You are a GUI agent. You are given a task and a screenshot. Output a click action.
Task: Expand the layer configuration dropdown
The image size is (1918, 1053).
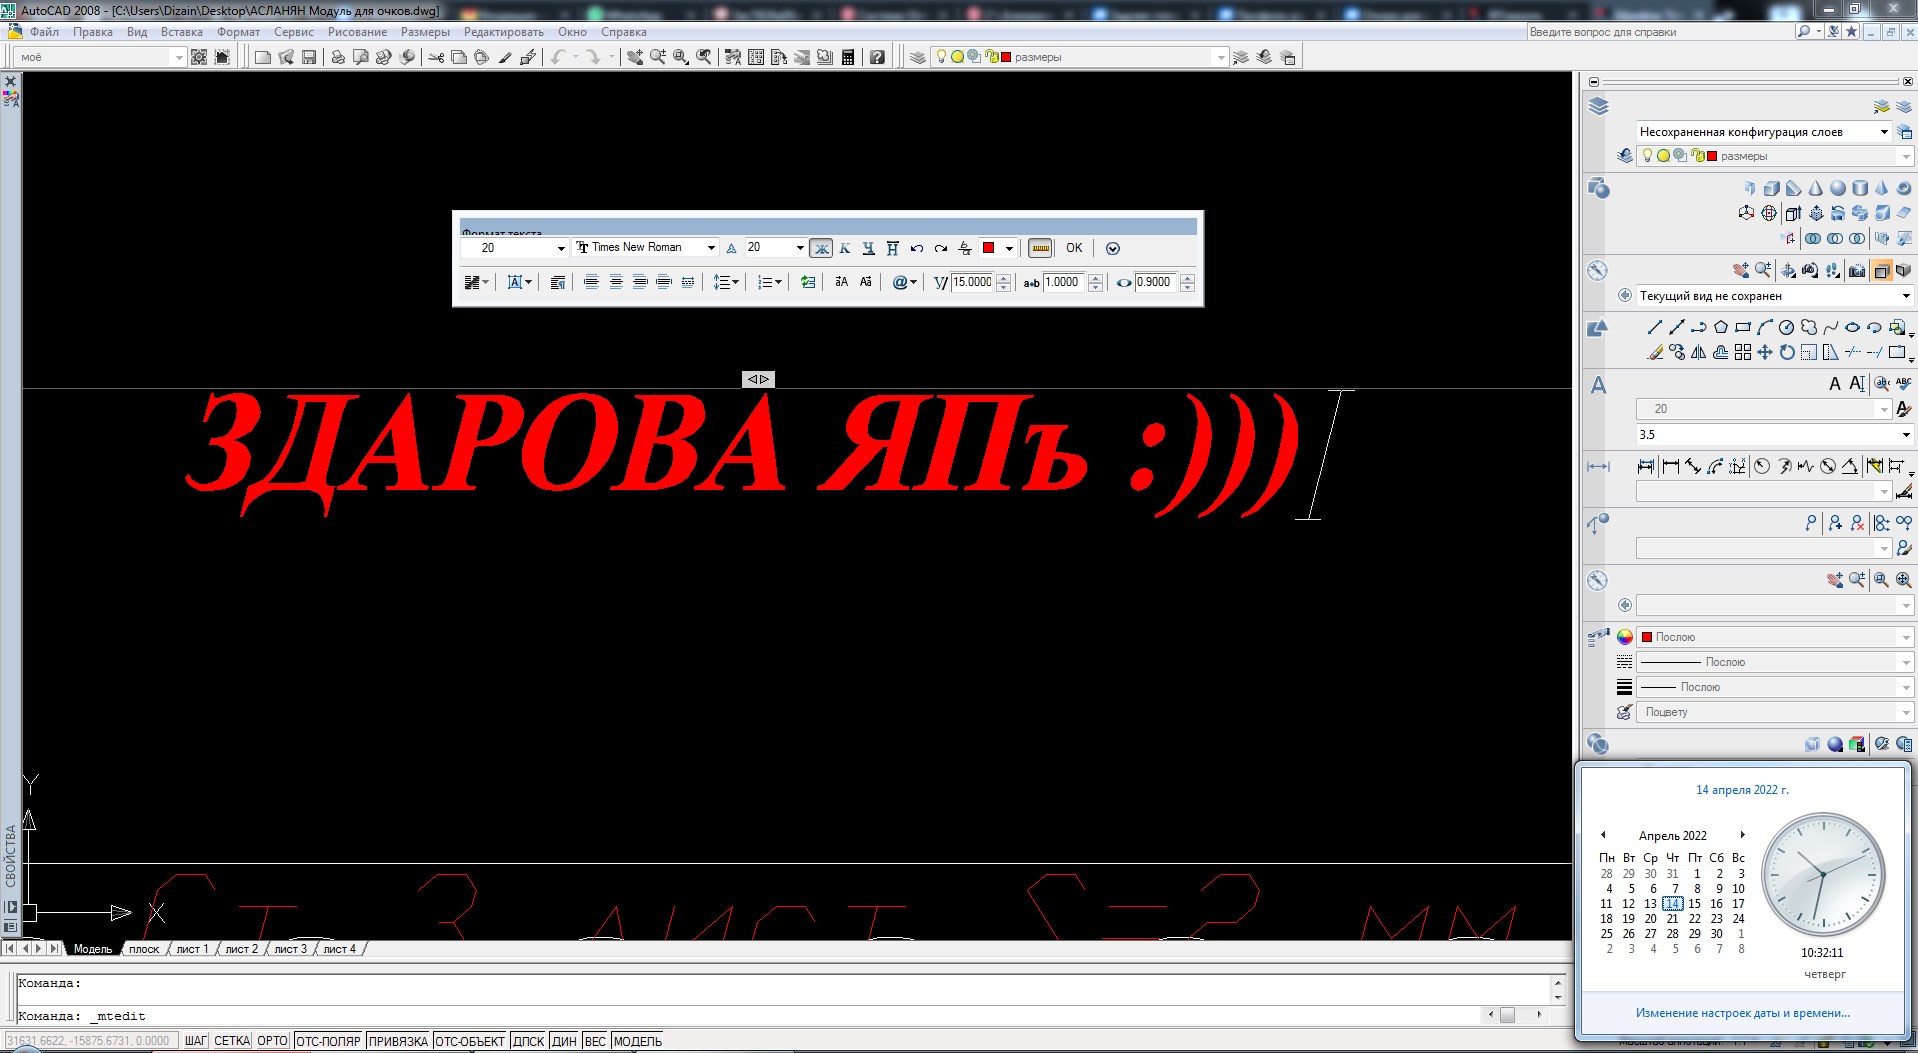point(1884,132)
